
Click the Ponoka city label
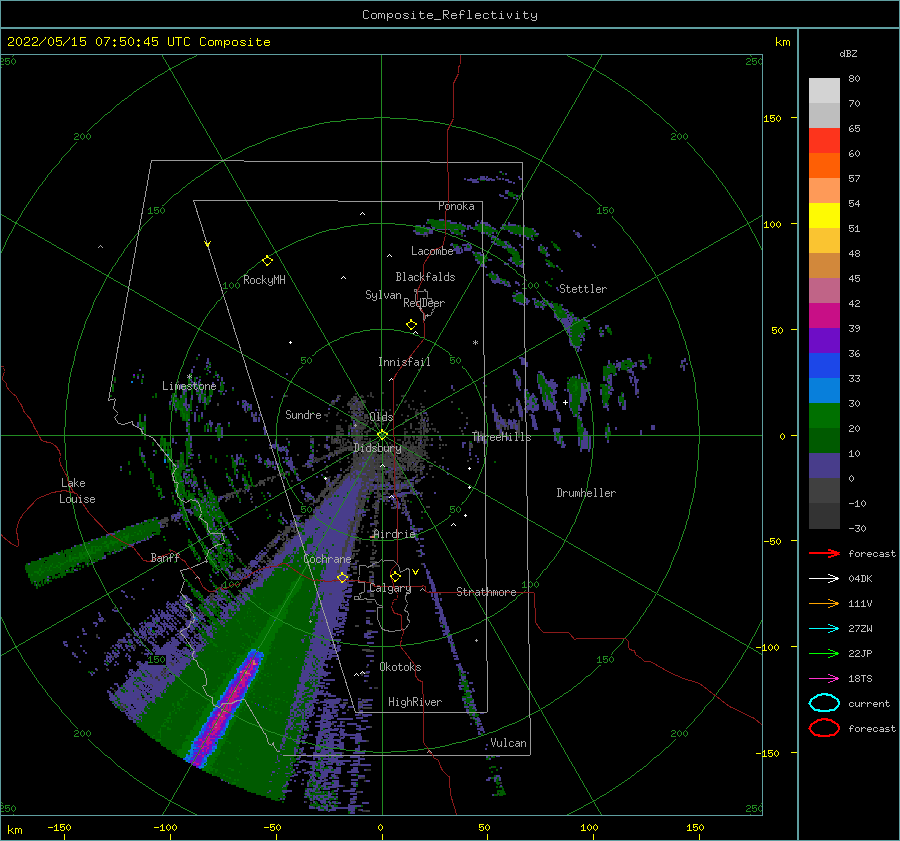click(x=456, y=206)
